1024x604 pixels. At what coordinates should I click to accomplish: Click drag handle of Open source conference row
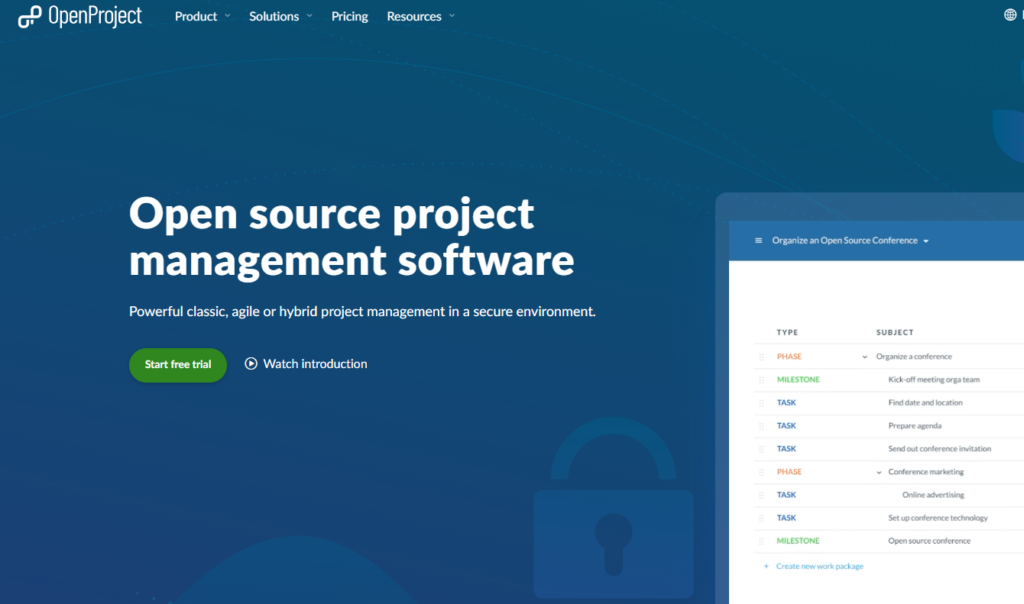pos(761,541)
